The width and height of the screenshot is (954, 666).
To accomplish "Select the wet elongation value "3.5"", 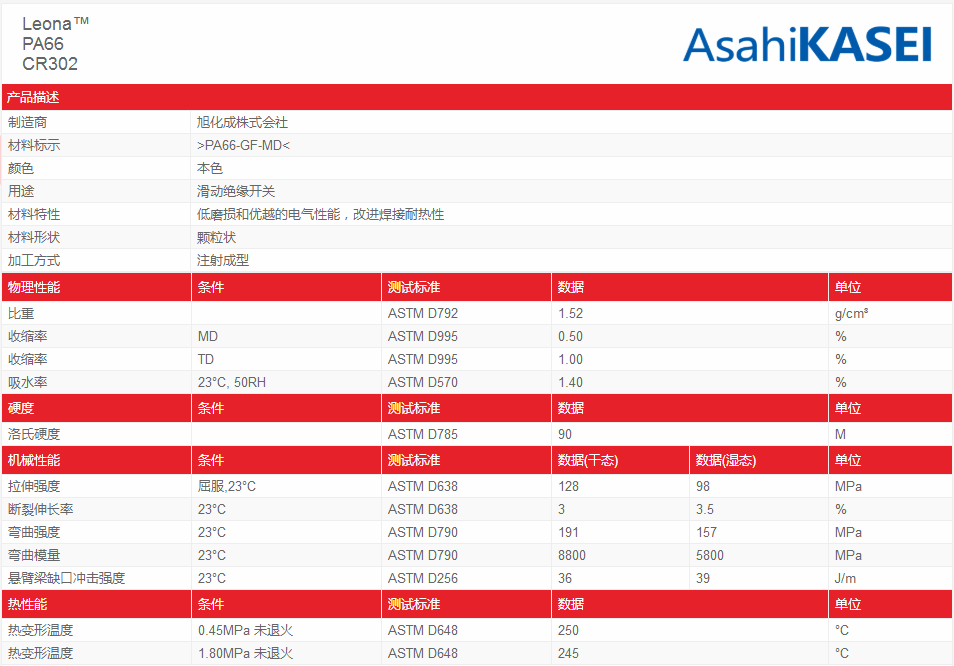I will (705, 510).
